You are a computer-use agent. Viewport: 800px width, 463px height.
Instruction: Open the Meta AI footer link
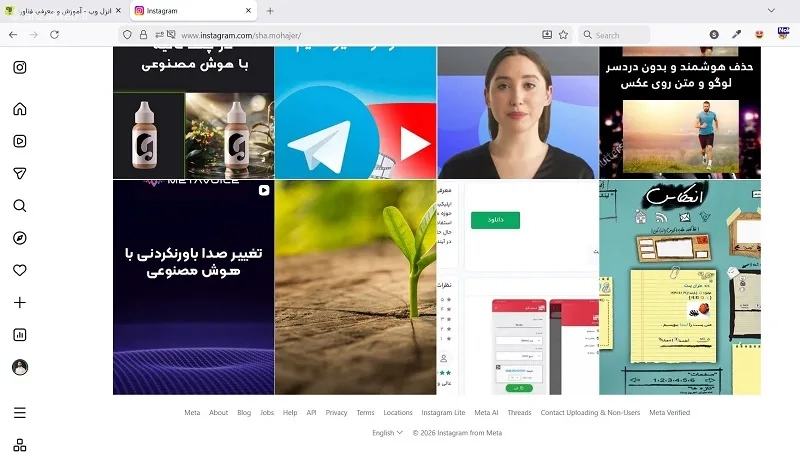(x=486, y=412)
